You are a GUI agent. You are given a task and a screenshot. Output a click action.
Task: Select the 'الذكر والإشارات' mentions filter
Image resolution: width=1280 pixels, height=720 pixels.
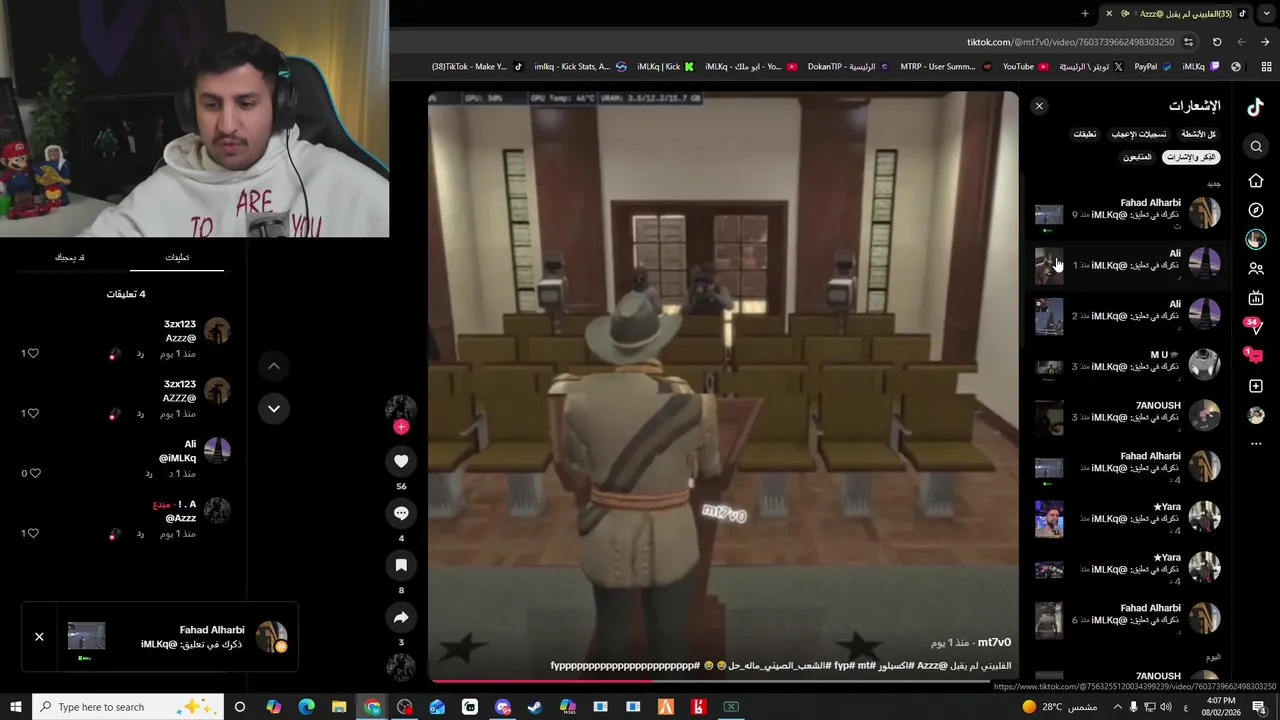1191,157
